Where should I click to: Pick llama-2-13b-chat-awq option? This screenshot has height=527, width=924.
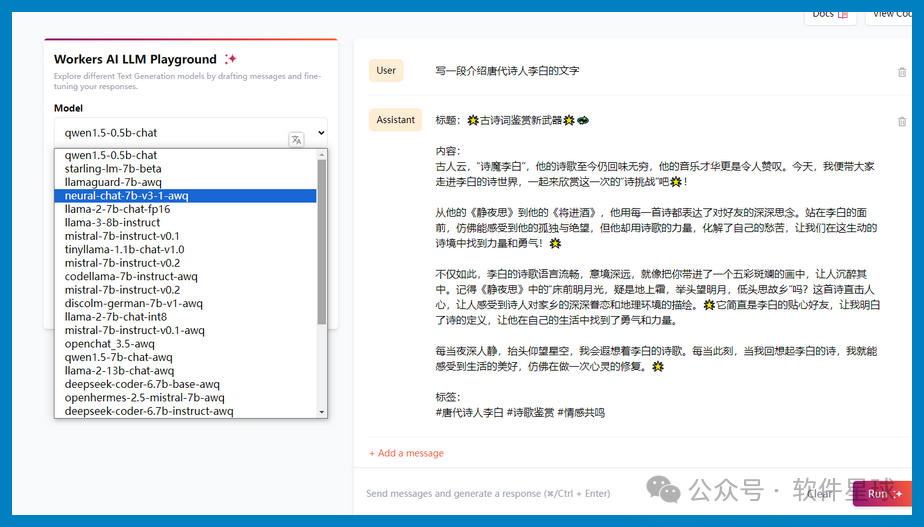185,371
